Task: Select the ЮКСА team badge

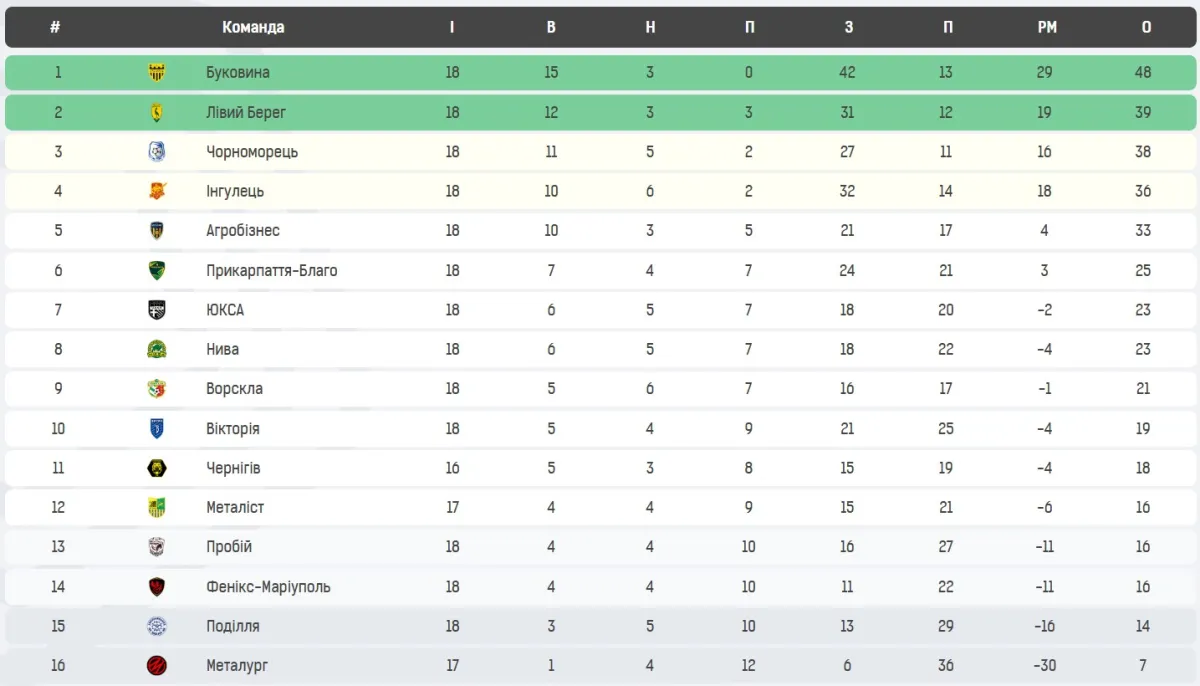Action: tap(157, 310)
